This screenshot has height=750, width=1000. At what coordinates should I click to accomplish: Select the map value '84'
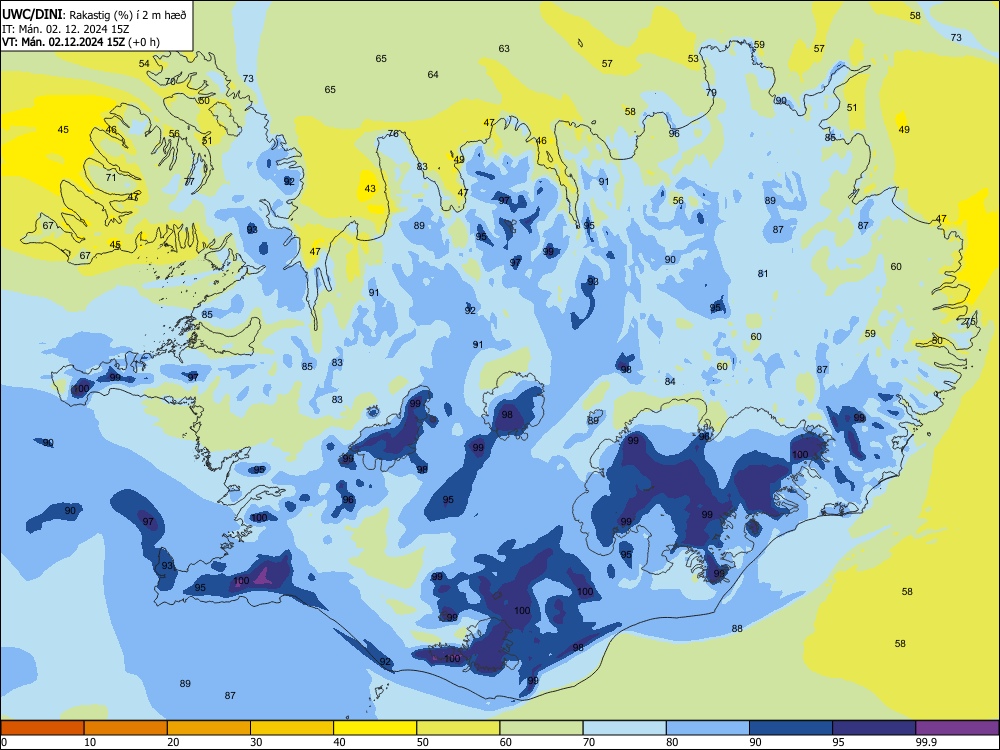tap(670, 381)
